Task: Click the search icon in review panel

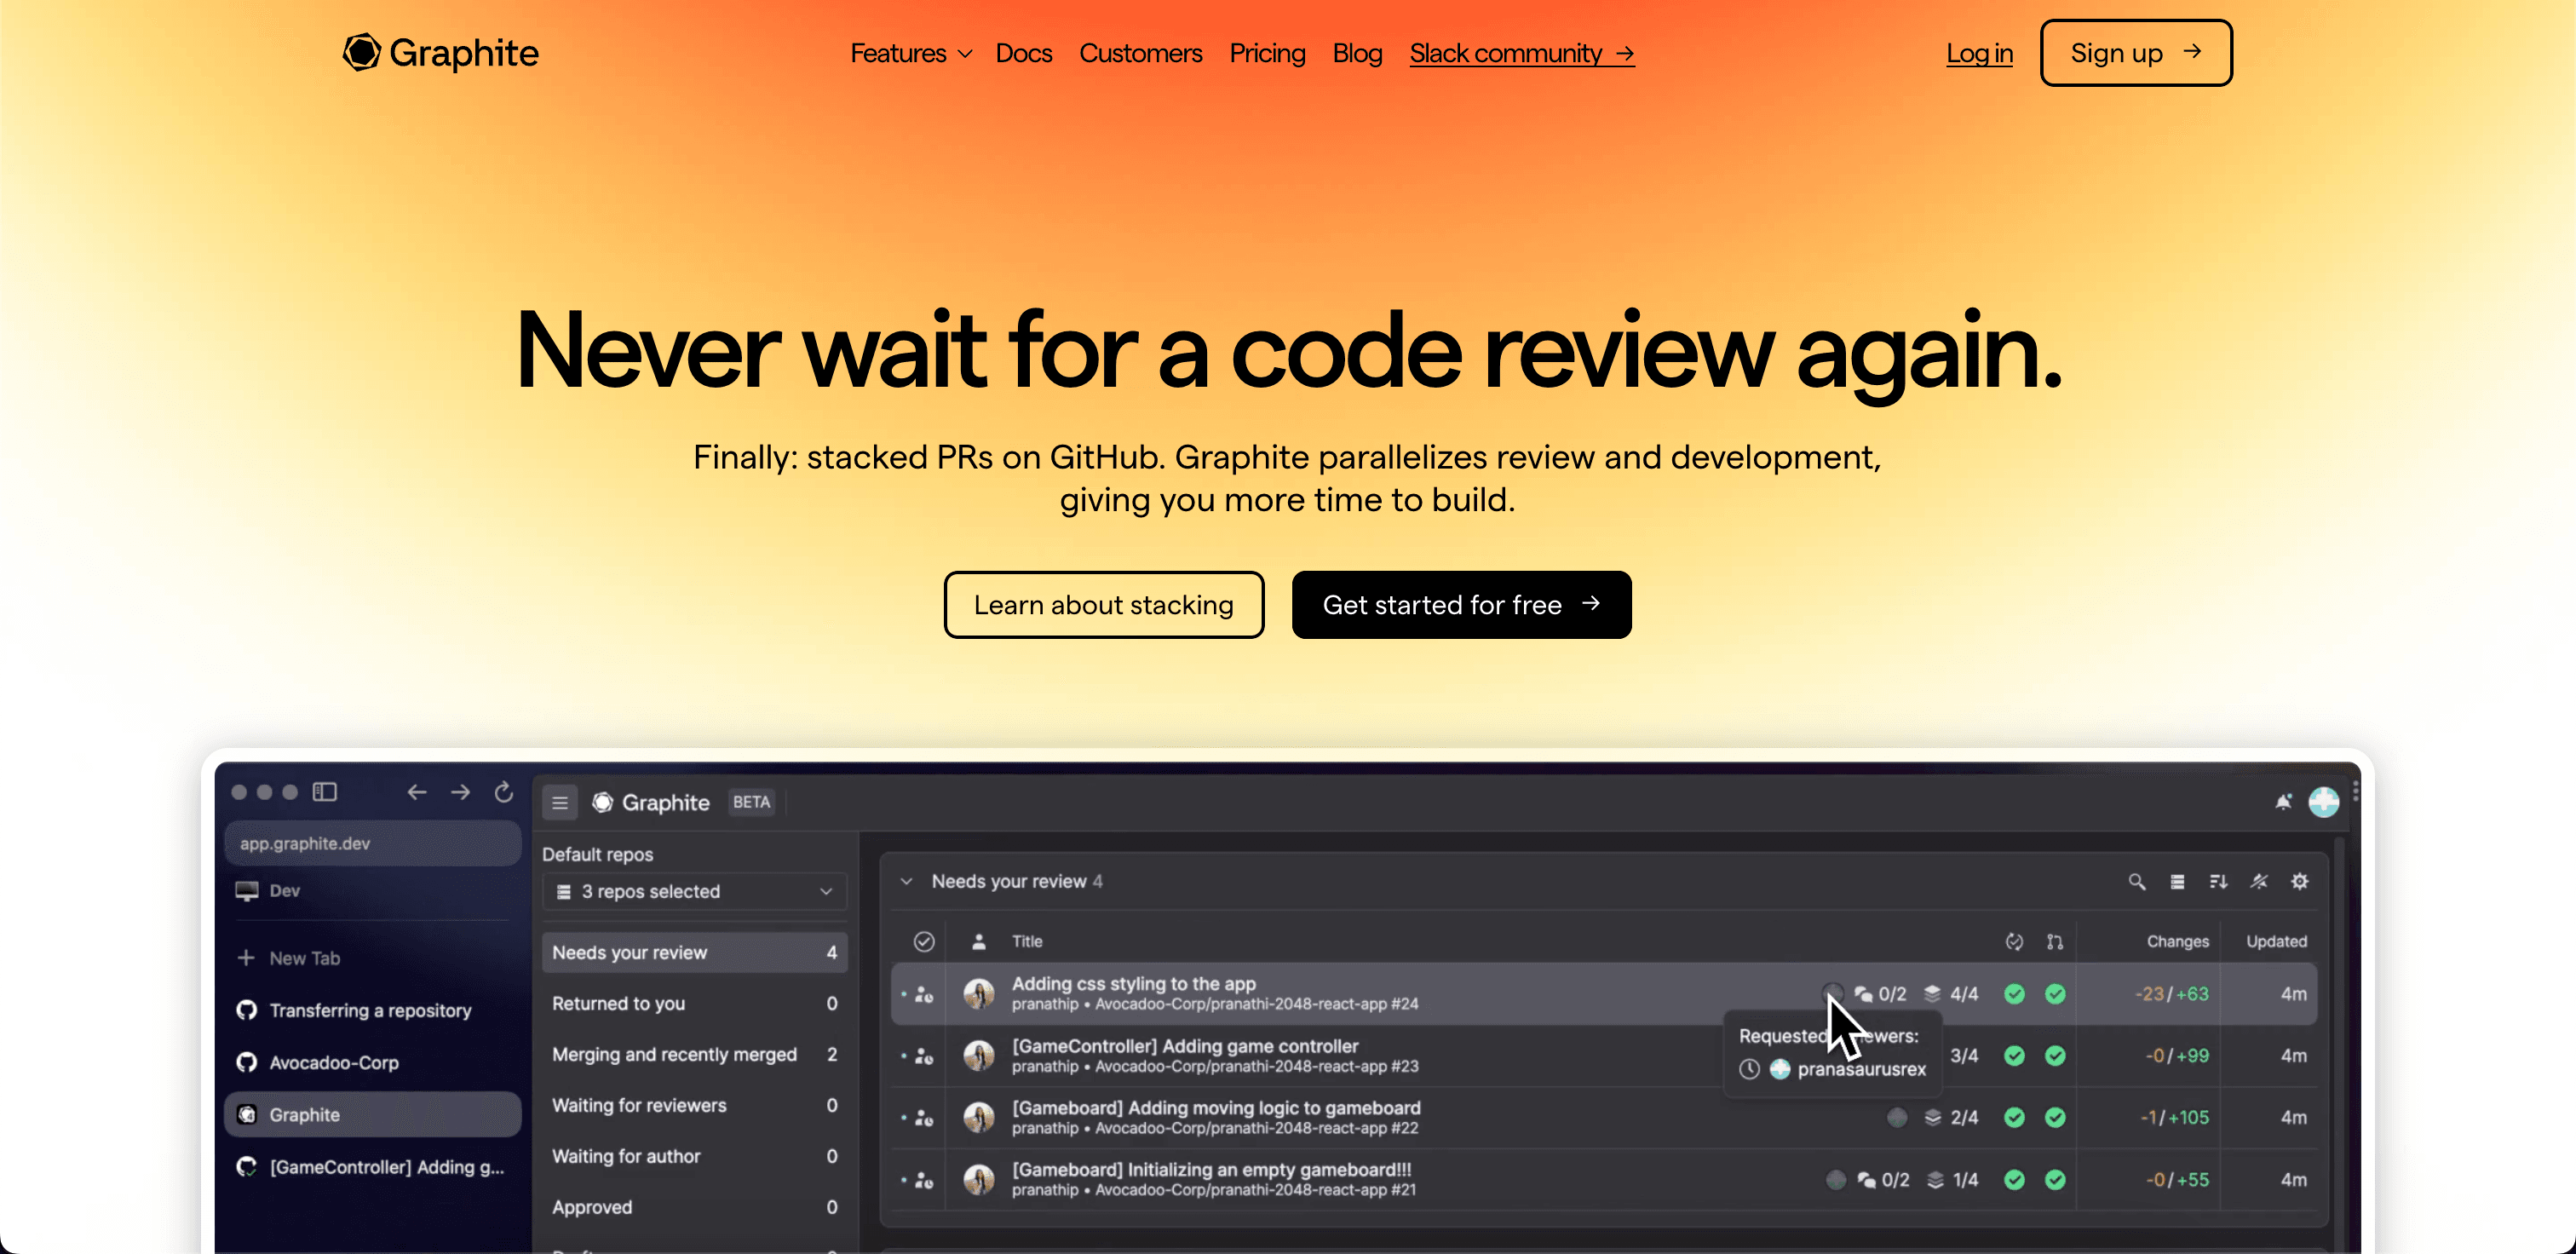Action: (x=2136, y=881)
